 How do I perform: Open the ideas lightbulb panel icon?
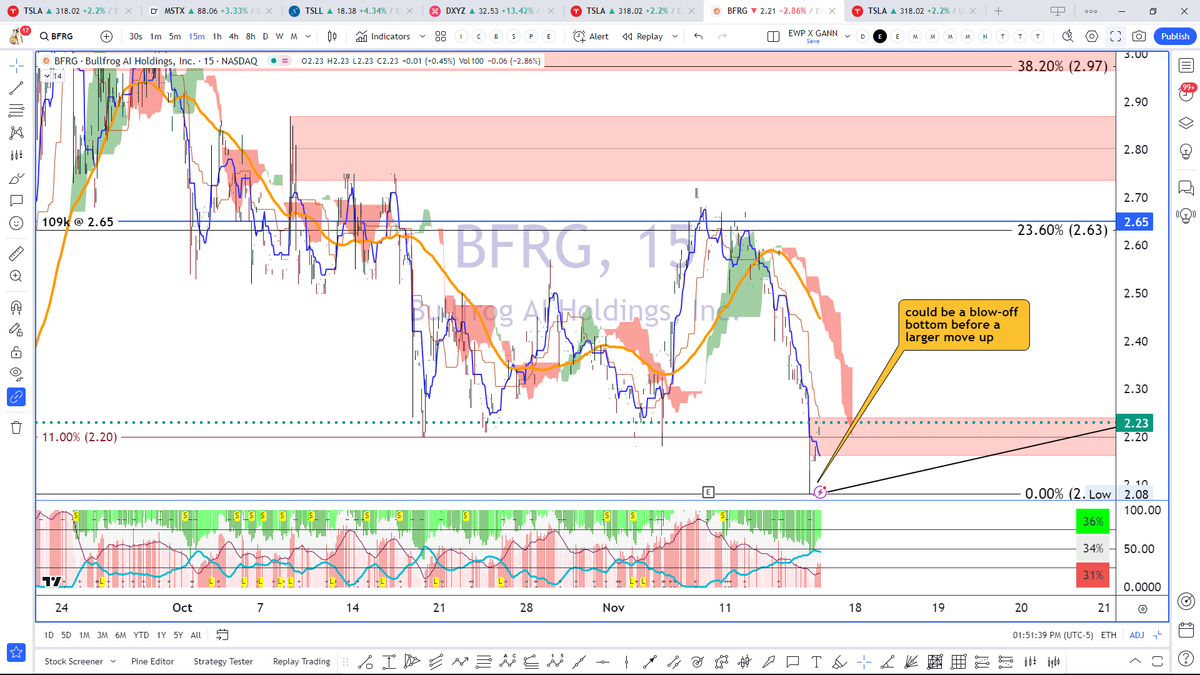(x=1186, y=152)
